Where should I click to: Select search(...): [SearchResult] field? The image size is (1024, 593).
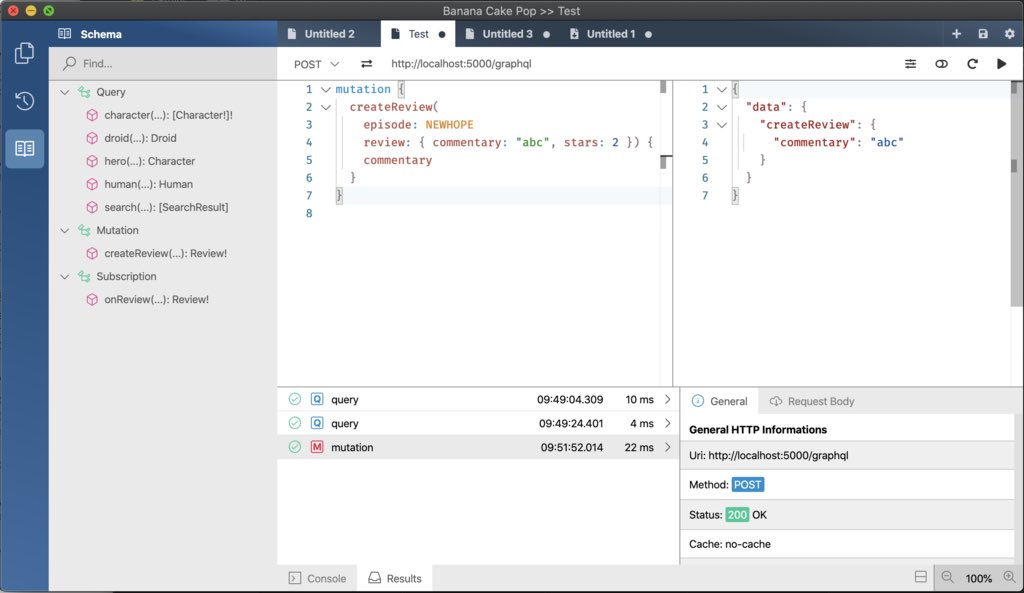pyautogui.click(x=166, y=207)
